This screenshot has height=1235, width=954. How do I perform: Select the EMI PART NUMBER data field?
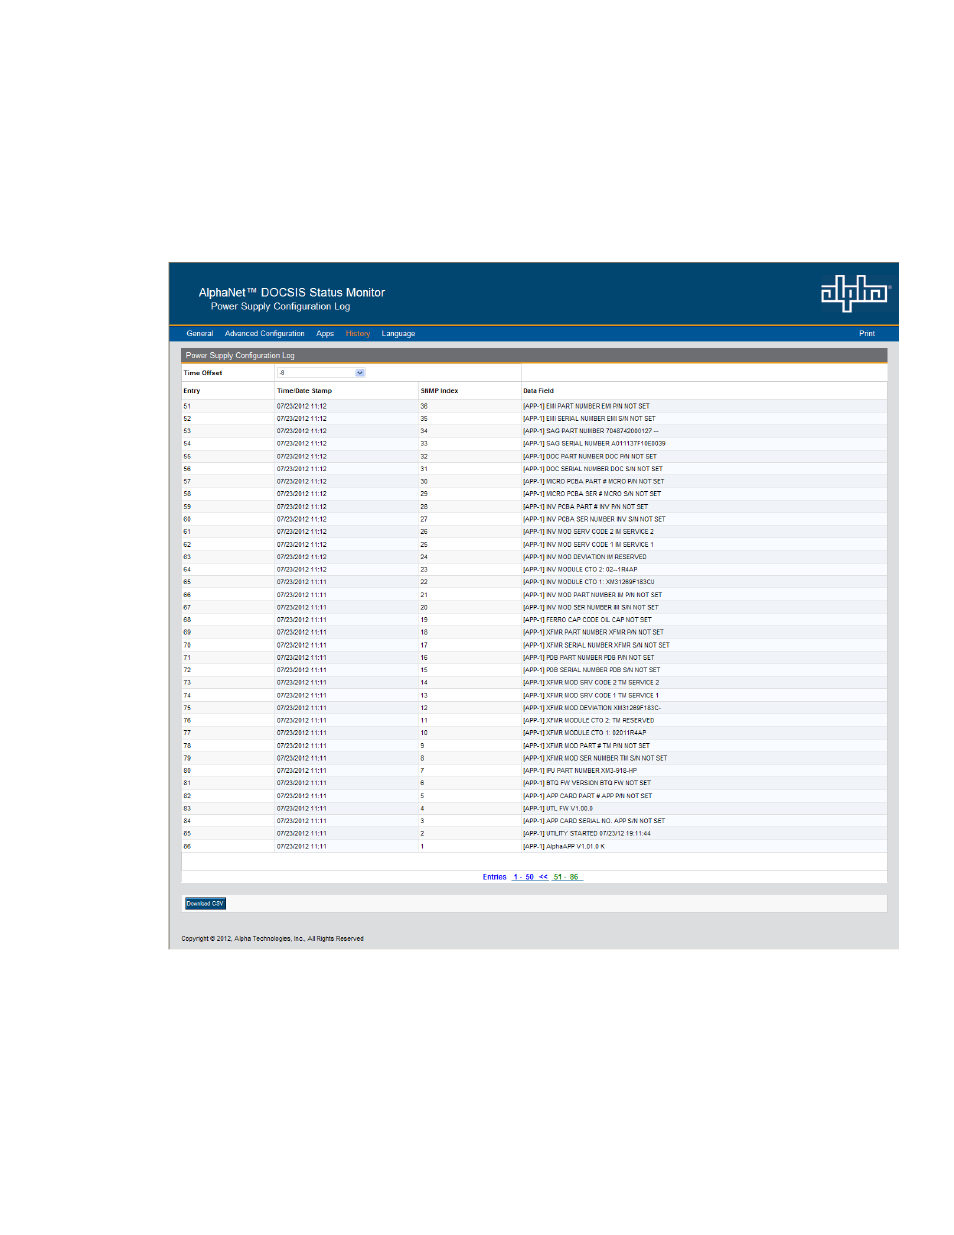586,406
